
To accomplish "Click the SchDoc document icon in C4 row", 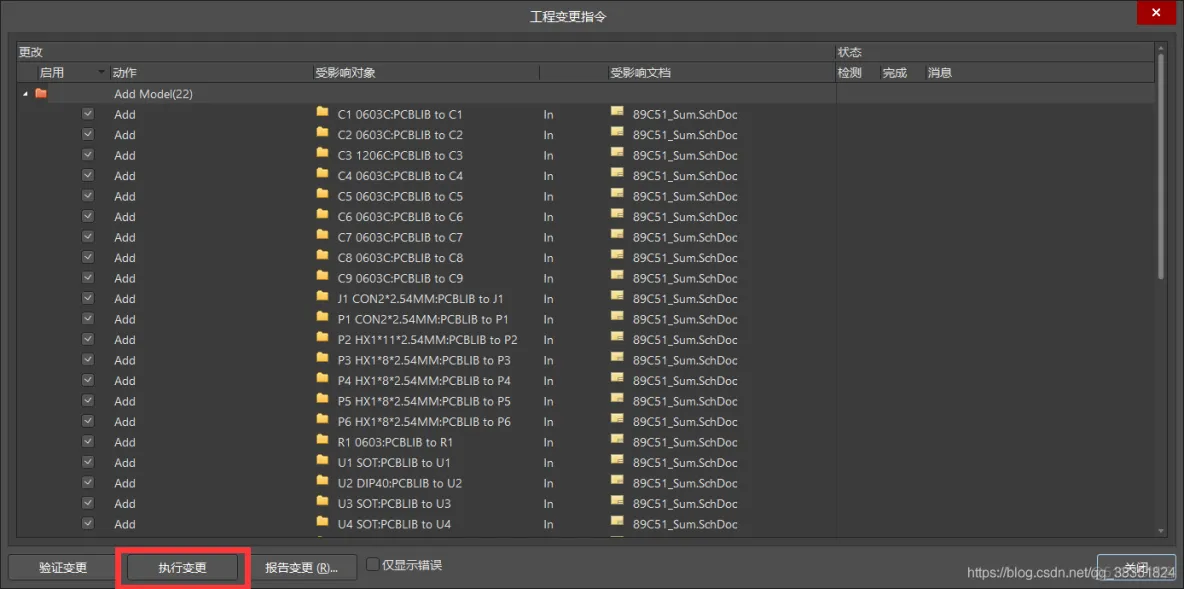I will [x=617, y=173].
